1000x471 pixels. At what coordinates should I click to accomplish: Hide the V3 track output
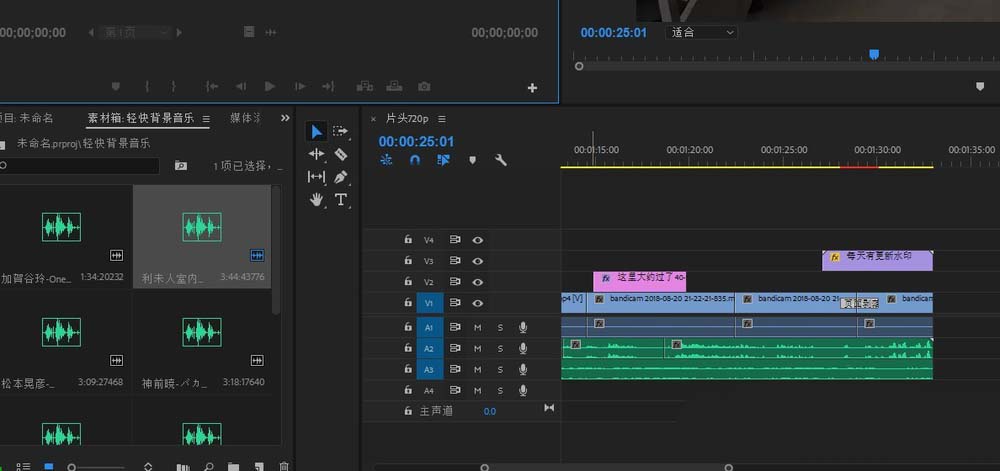pos(478,261)
